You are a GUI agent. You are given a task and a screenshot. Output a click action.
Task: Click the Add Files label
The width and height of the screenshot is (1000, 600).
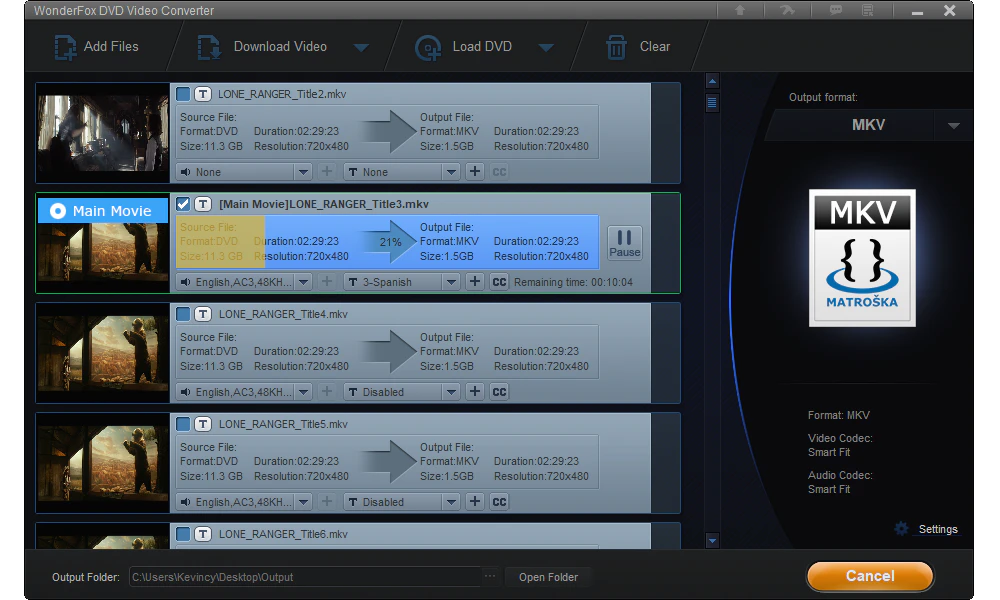point(111,47)
